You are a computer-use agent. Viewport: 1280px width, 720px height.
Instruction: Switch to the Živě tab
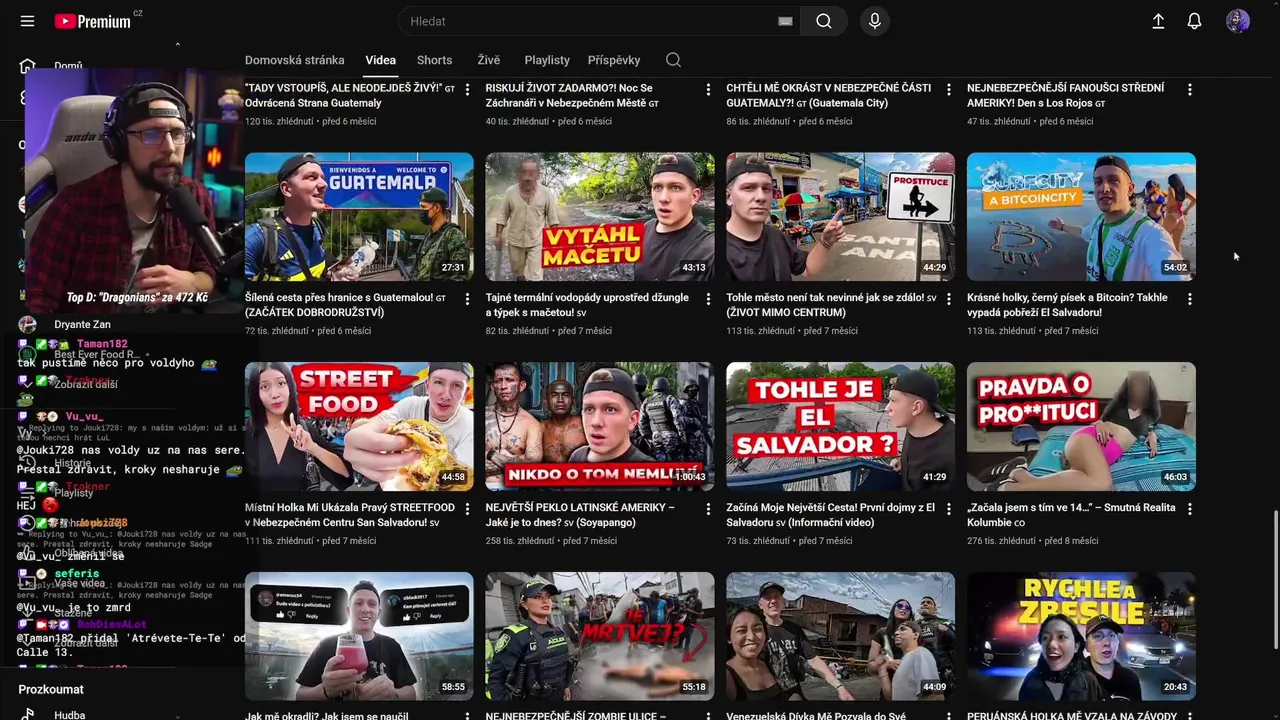coord(488,60)
